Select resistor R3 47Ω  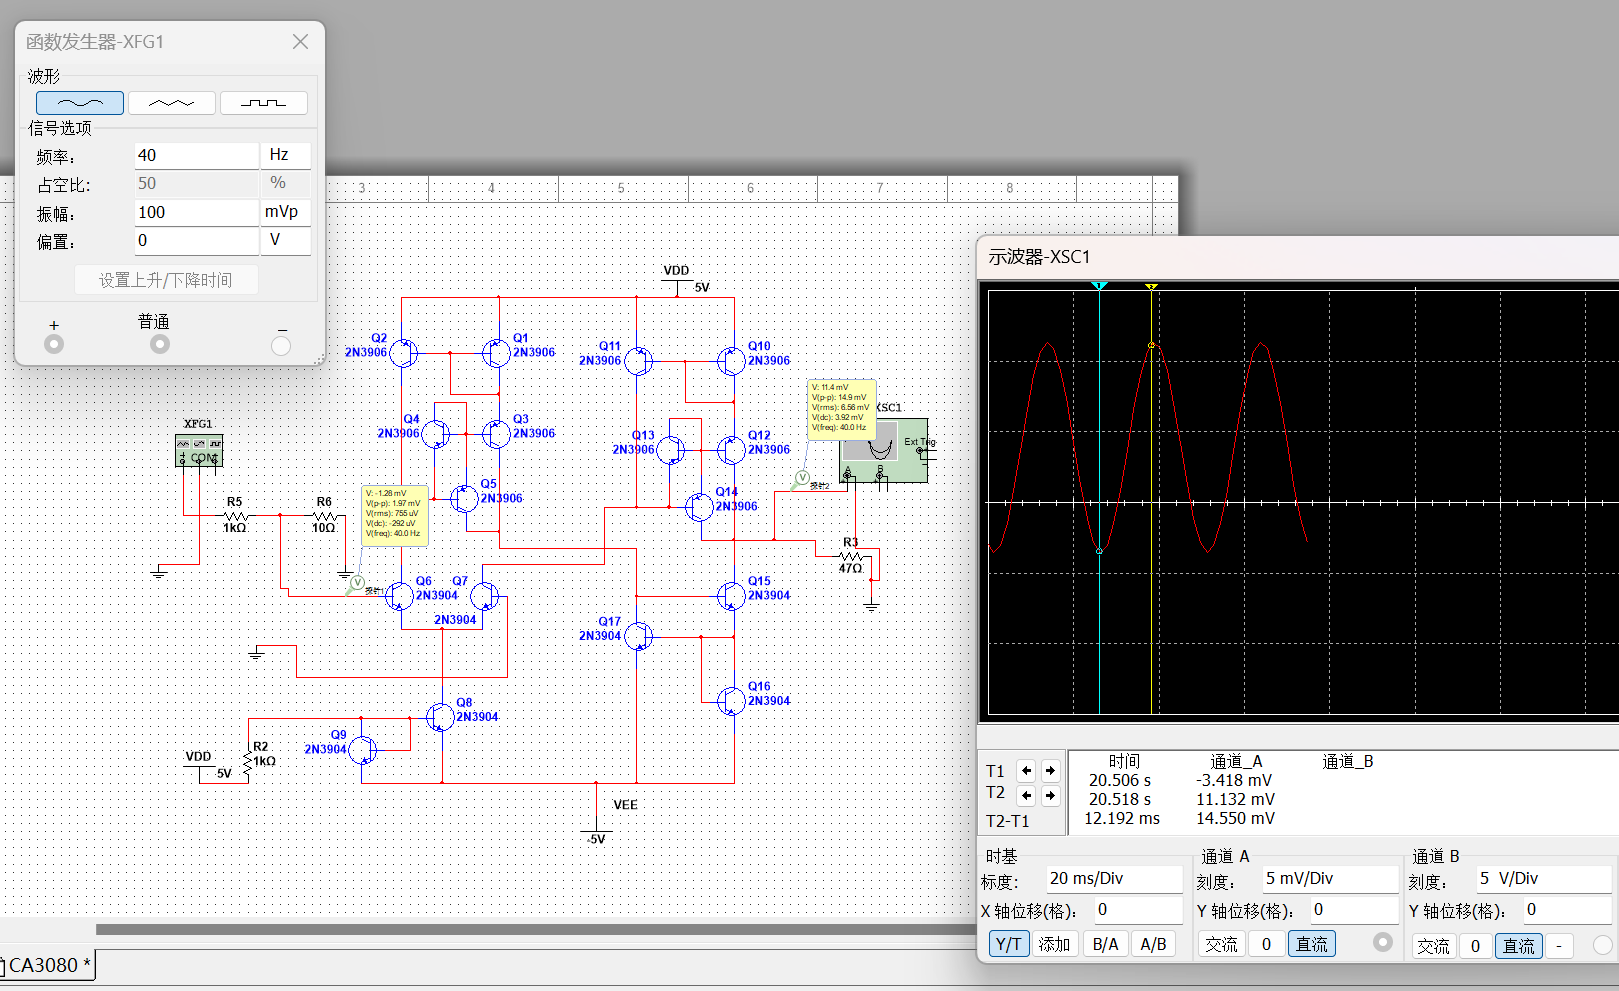pyautogui.click(x=851, y=556)
